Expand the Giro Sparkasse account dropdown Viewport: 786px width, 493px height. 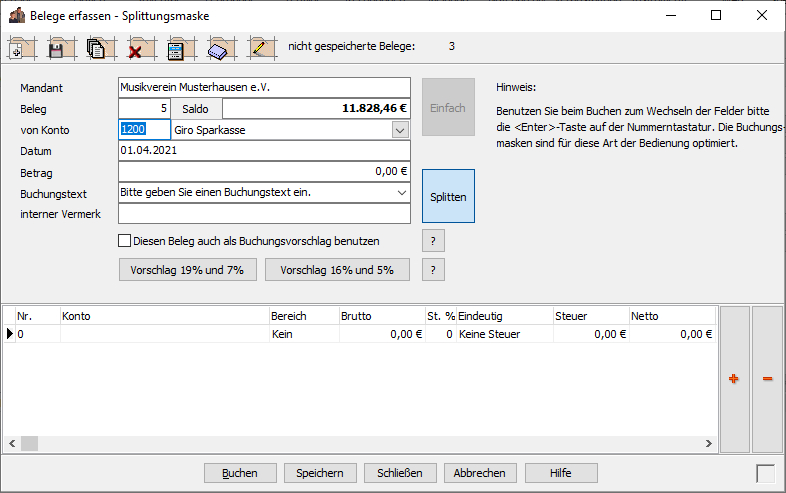[400, 130]
